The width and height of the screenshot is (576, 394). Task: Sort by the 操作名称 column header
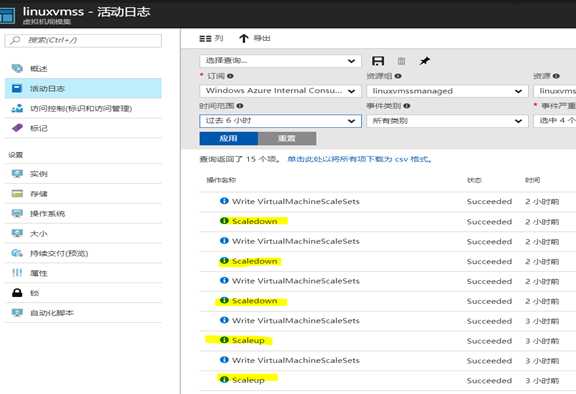pos(221,180)
